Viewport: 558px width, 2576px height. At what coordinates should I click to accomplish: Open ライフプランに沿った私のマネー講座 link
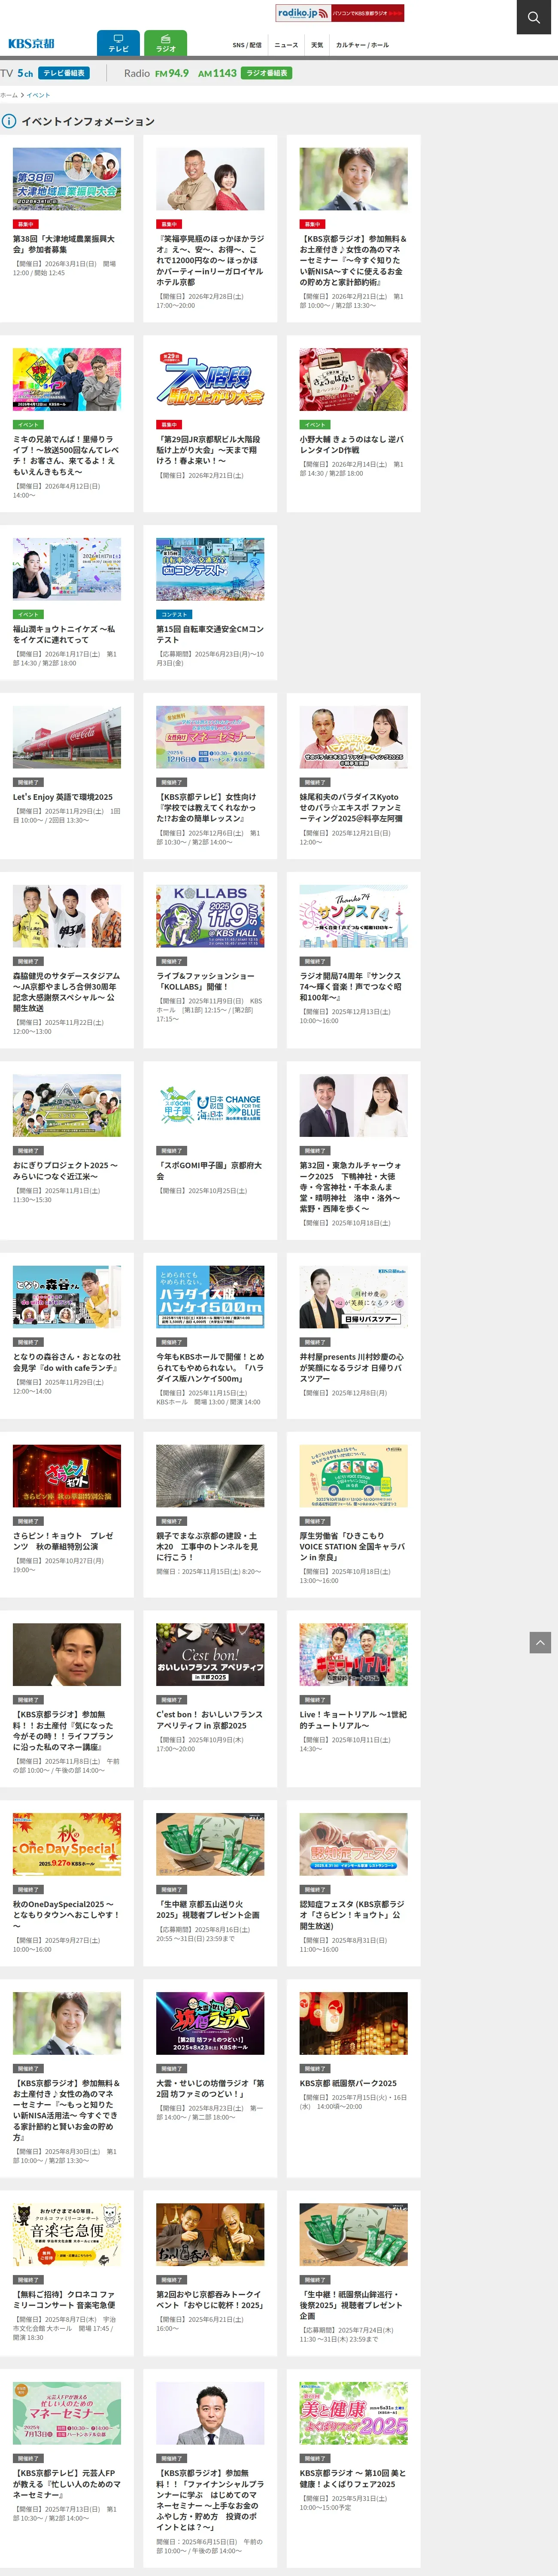(63, 1730)
